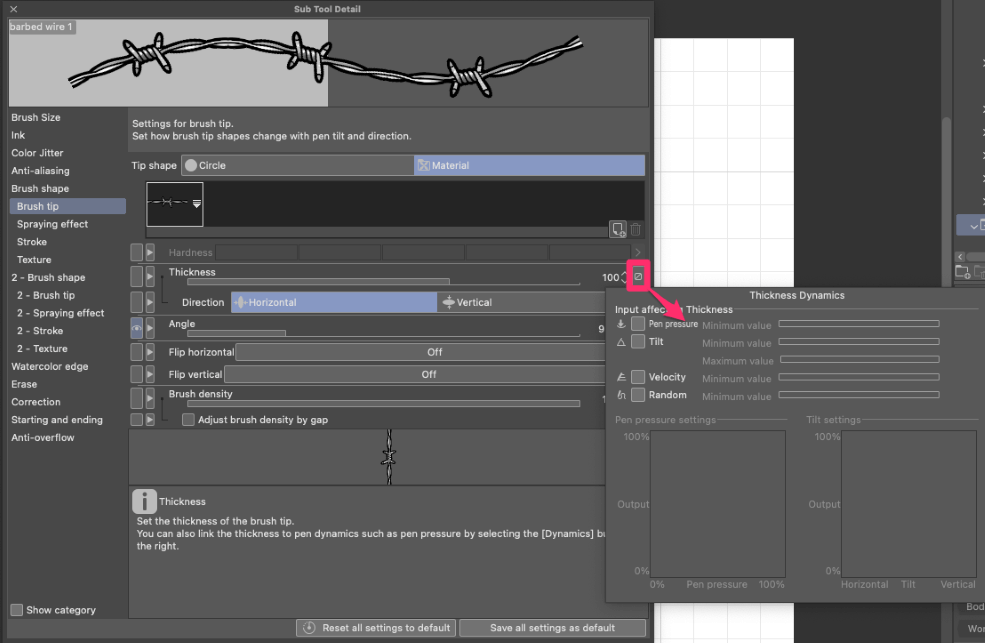The image size is (985, 643).
Task: Open Thickness dynamics settings icon
Action: tap(638, 276)
